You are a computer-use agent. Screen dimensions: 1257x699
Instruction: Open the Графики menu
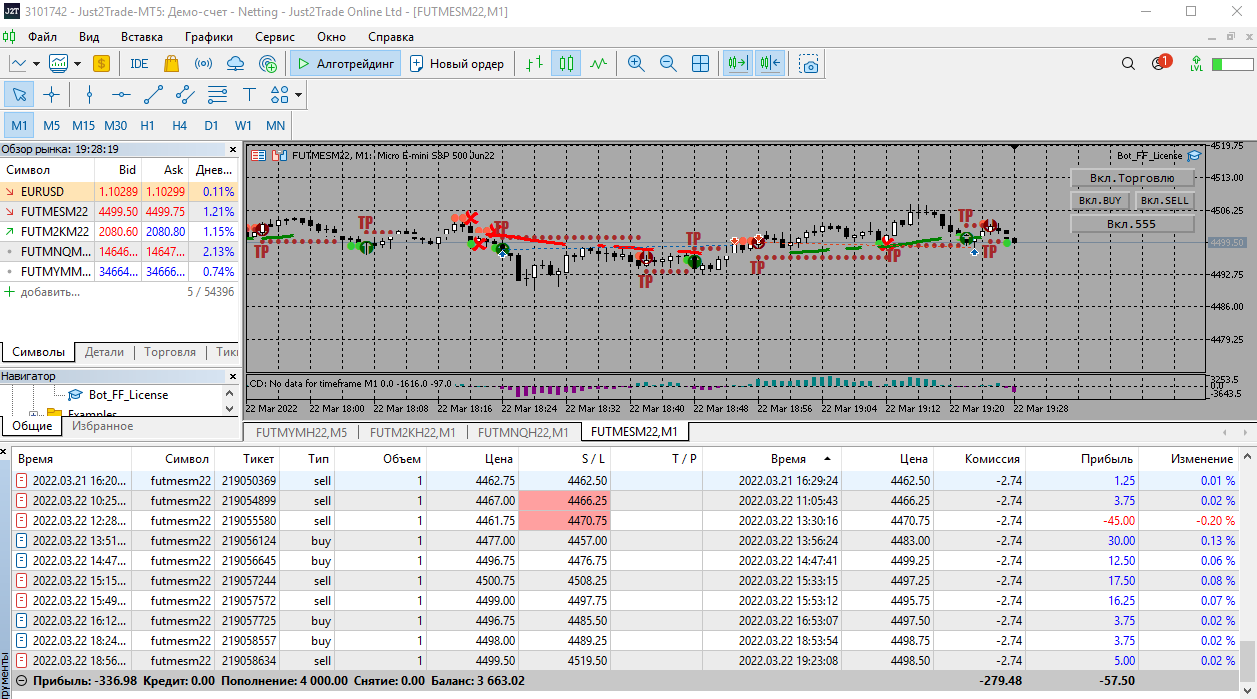pos(208,37)
